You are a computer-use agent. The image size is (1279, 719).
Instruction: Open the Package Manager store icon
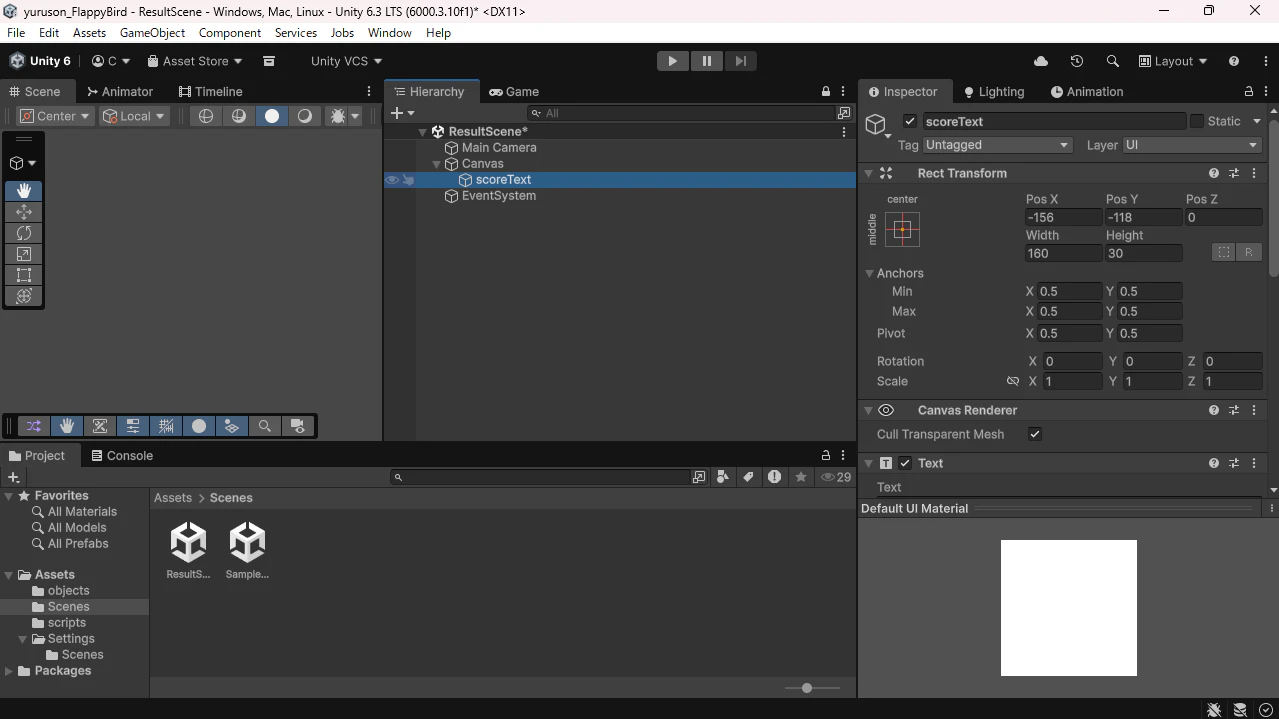[x=269, y=61]
